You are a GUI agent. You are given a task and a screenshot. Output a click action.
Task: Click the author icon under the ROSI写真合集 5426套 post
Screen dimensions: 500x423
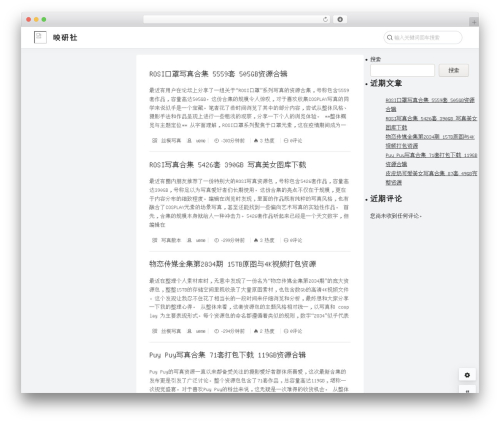[x=189, y=240]
